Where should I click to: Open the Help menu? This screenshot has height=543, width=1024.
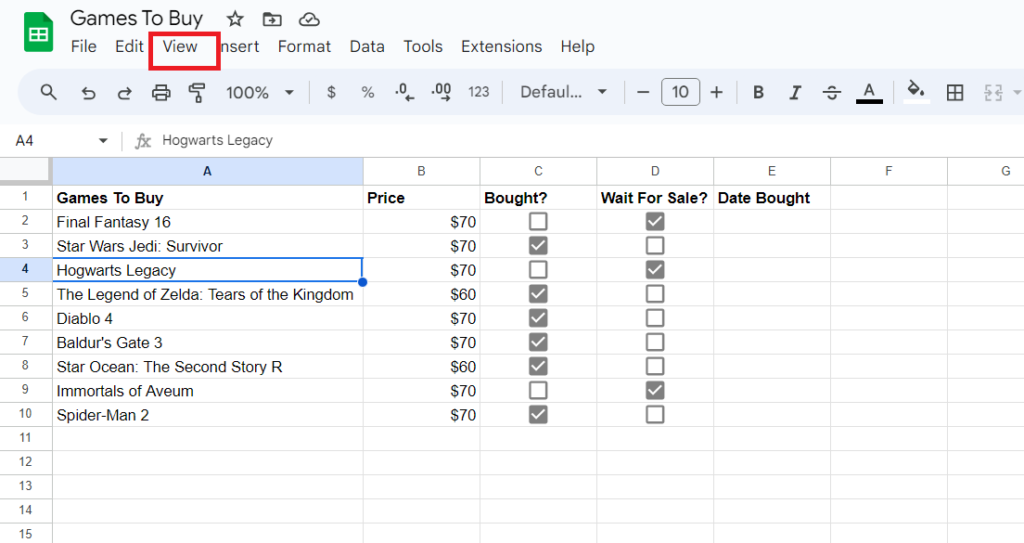click(577, 46)
